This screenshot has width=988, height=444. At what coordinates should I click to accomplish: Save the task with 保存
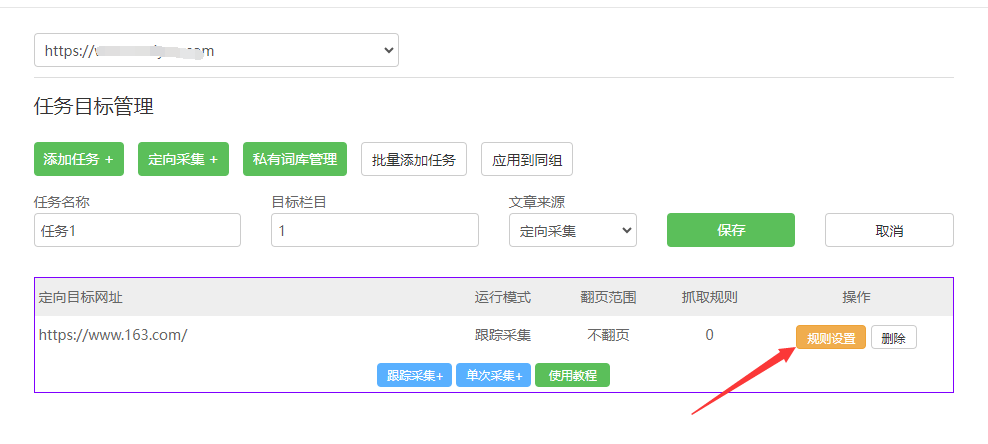click(730, 230)
